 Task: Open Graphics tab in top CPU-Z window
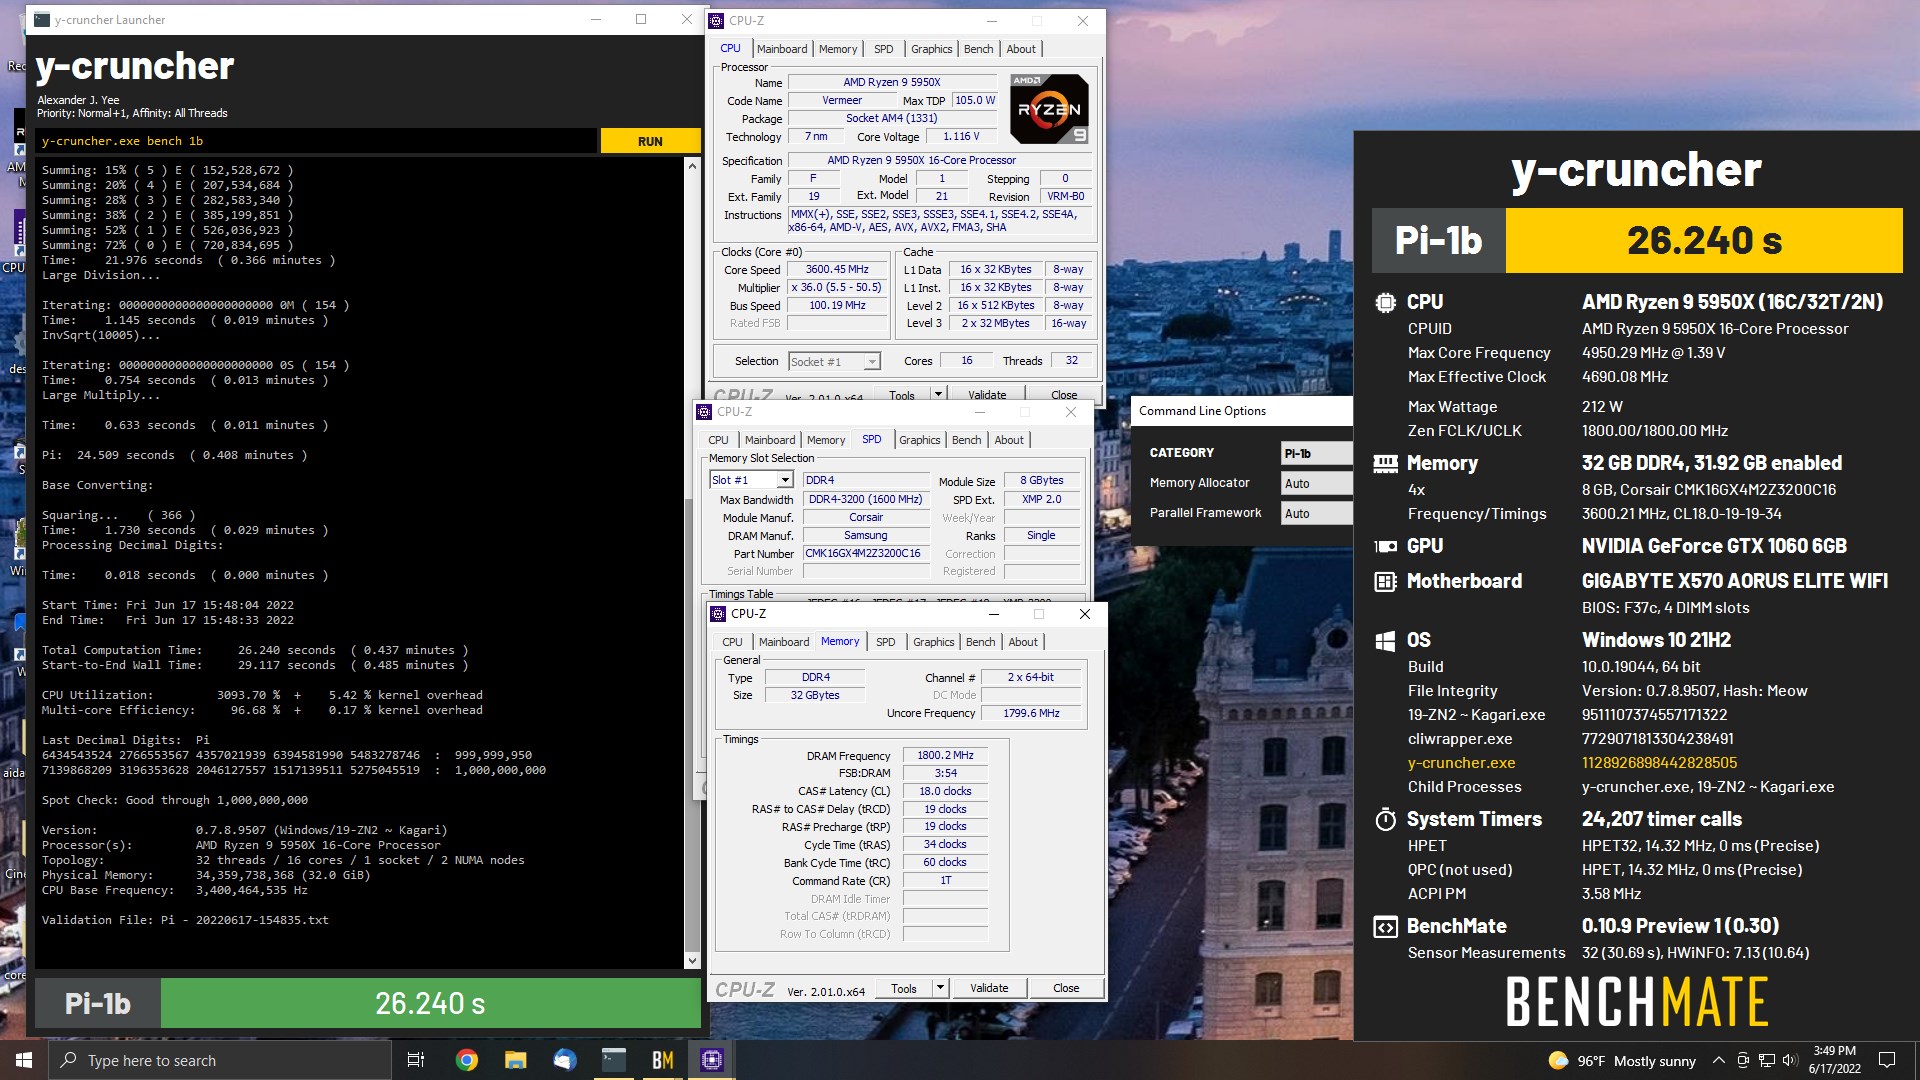[x=931, y=49]
